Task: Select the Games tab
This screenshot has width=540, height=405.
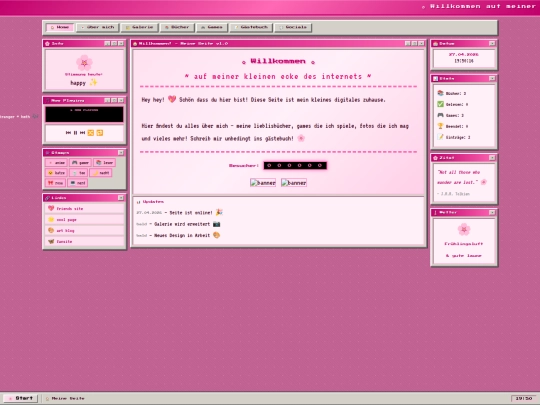Action: coord(212,27)
